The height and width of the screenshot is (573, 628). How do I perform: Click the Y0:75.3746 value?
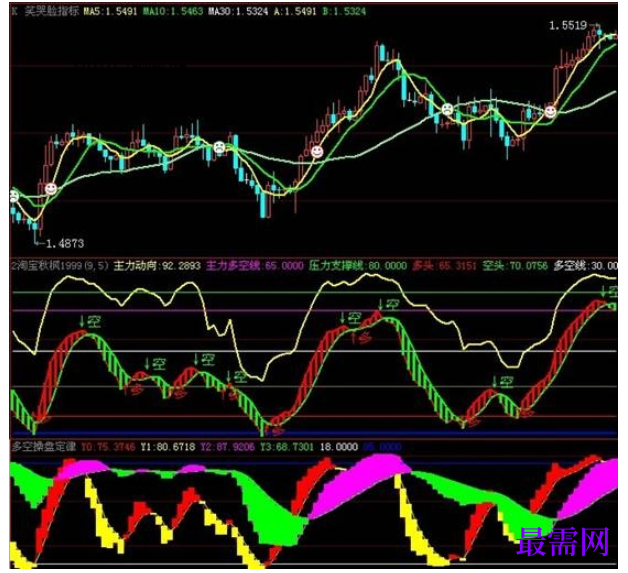click(108, 447)
